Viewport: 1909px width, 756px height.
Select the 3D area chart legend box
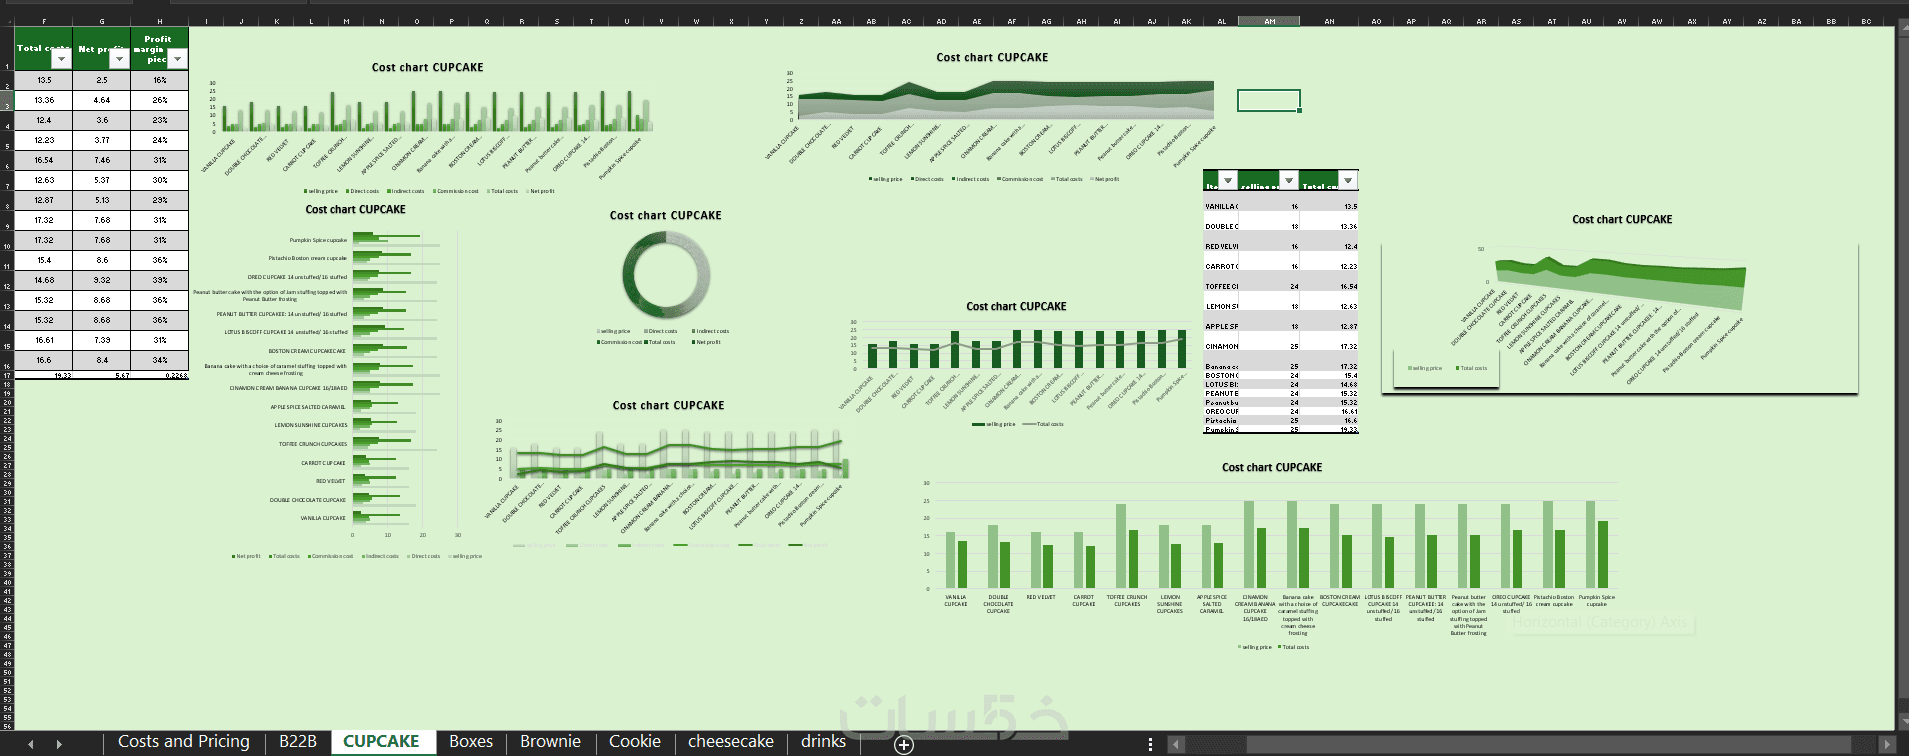click(x=1447, y=368)
